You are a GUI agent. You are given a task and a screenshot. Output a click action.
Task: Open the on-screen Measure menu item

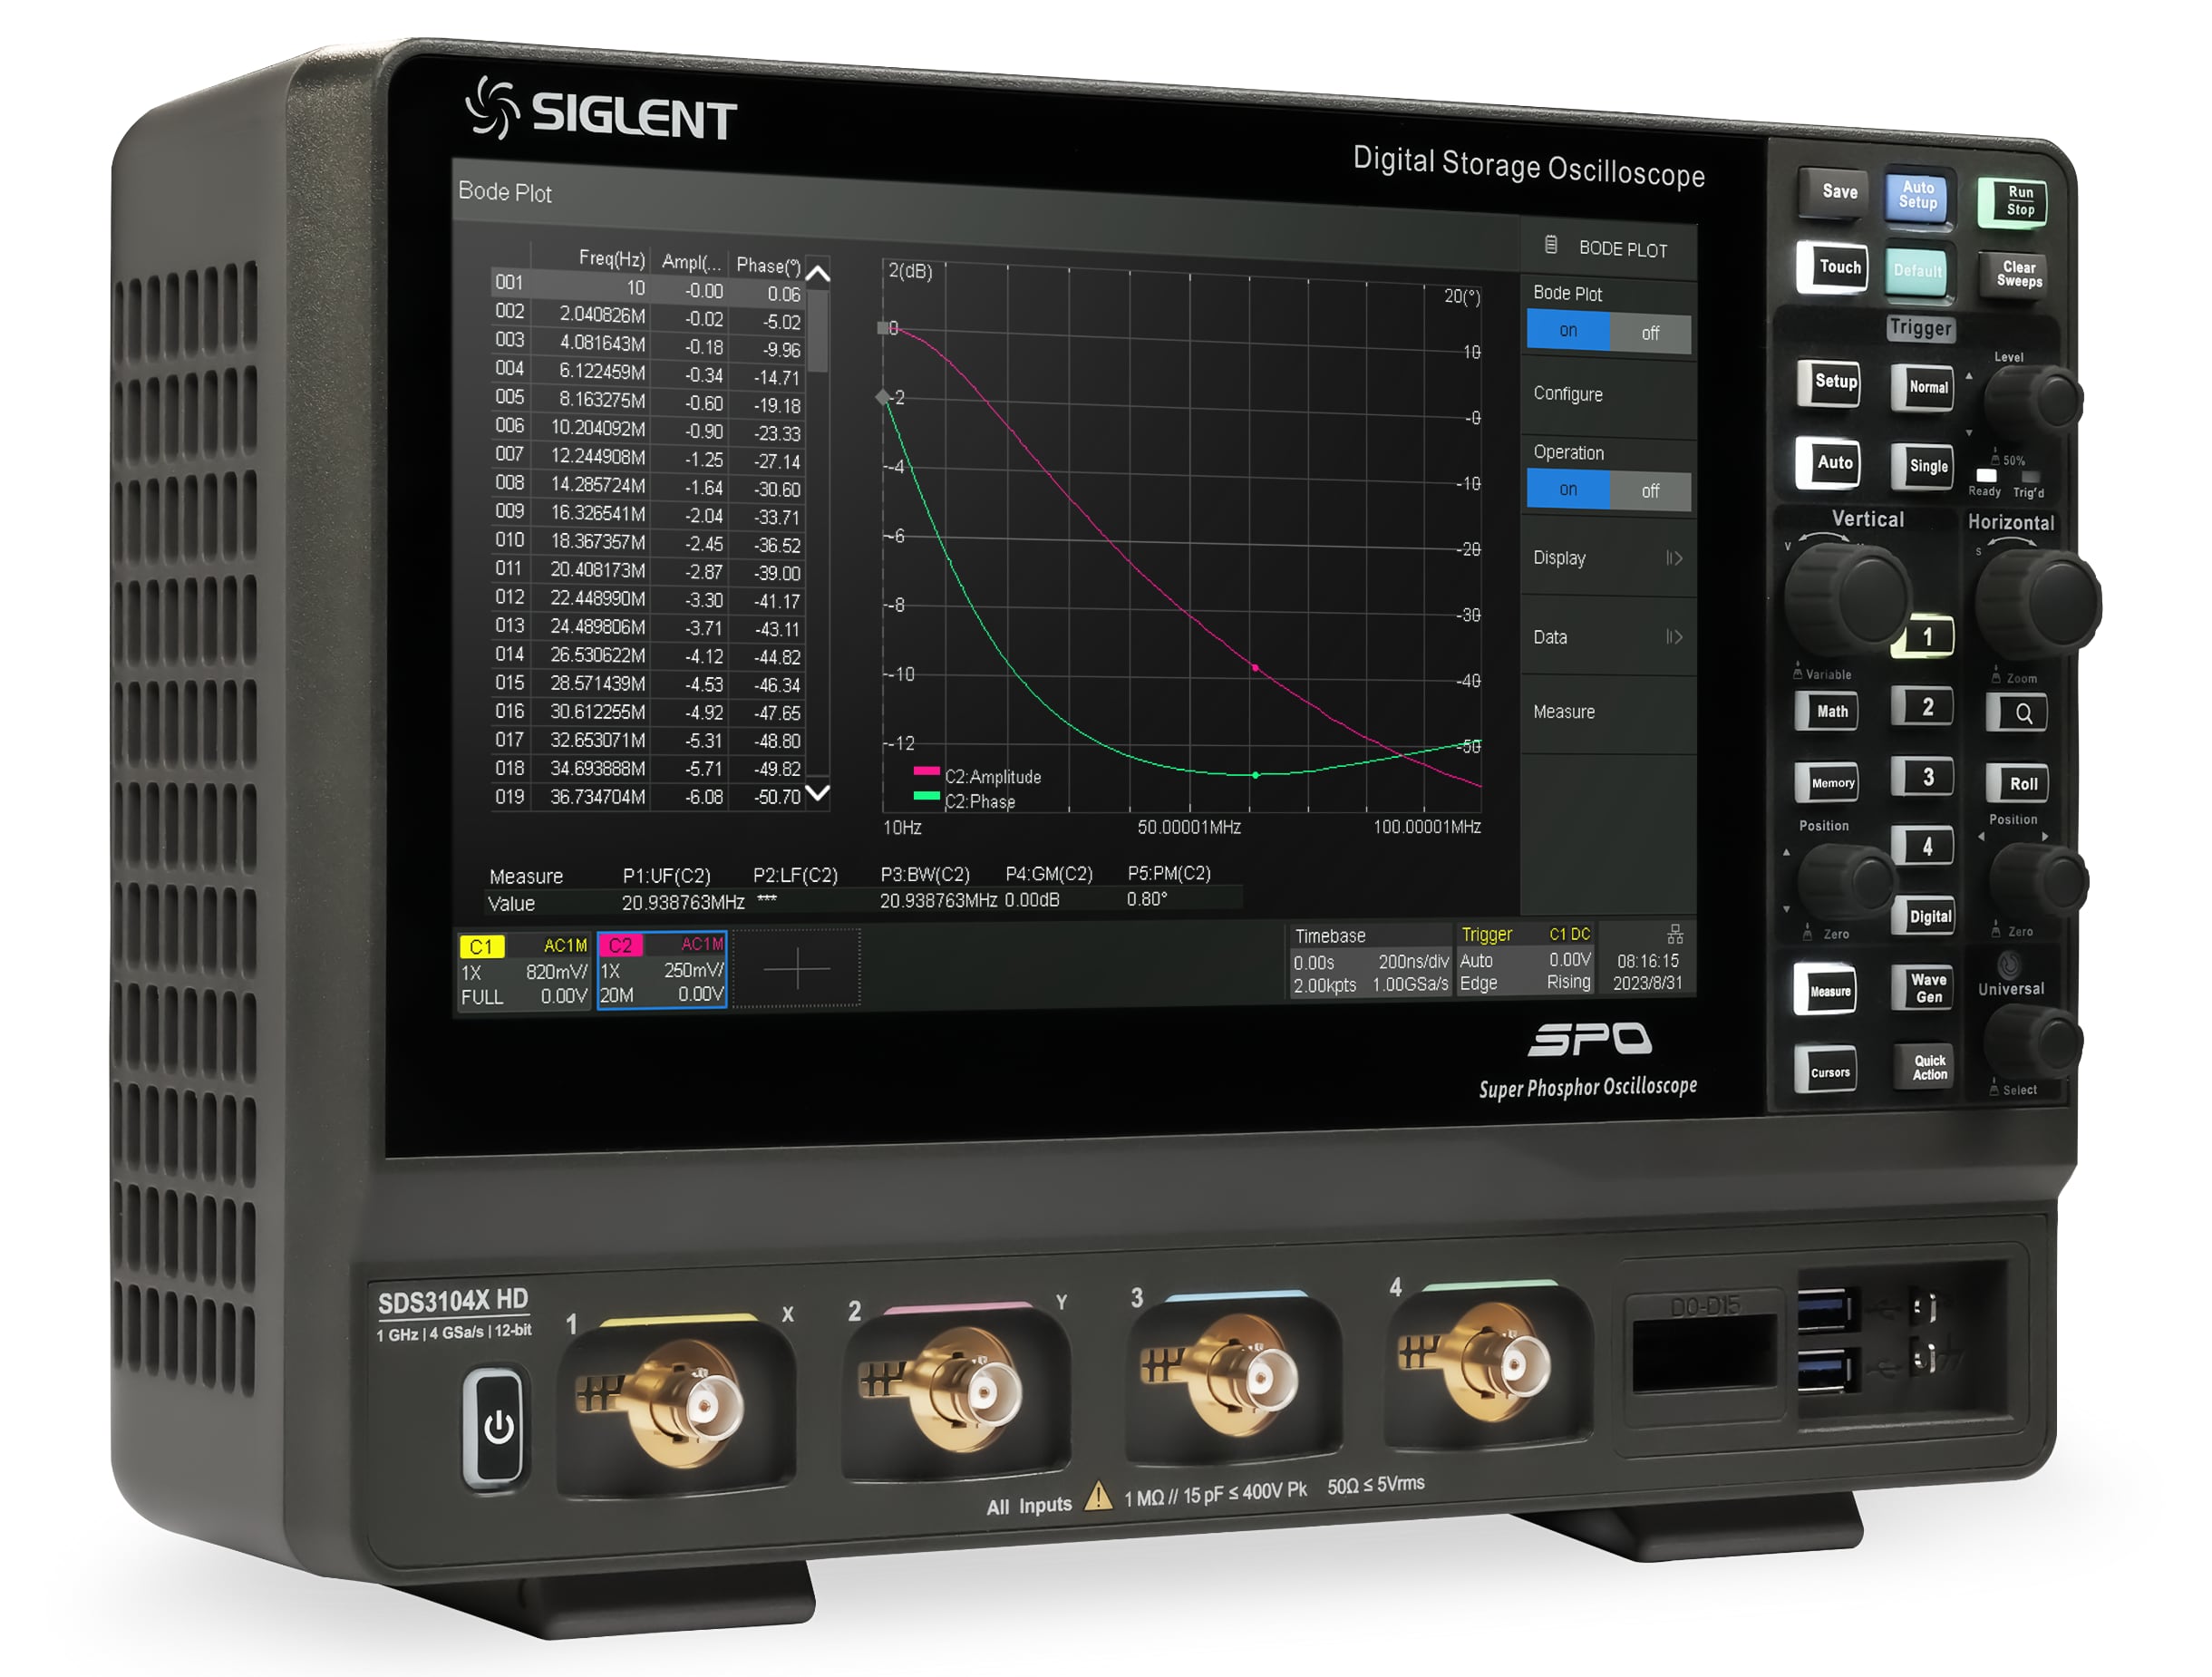pyautogui.click(x=1608, y=712)
